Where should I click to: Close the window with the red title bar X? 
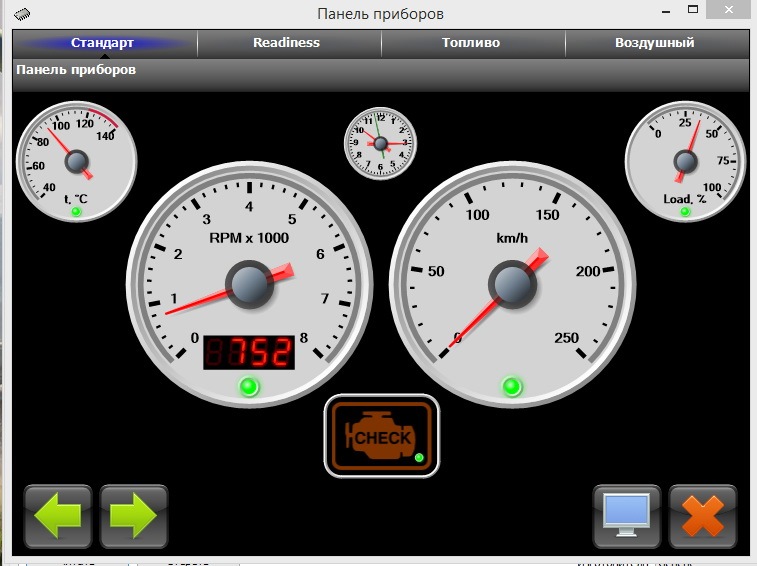[729, 9]
